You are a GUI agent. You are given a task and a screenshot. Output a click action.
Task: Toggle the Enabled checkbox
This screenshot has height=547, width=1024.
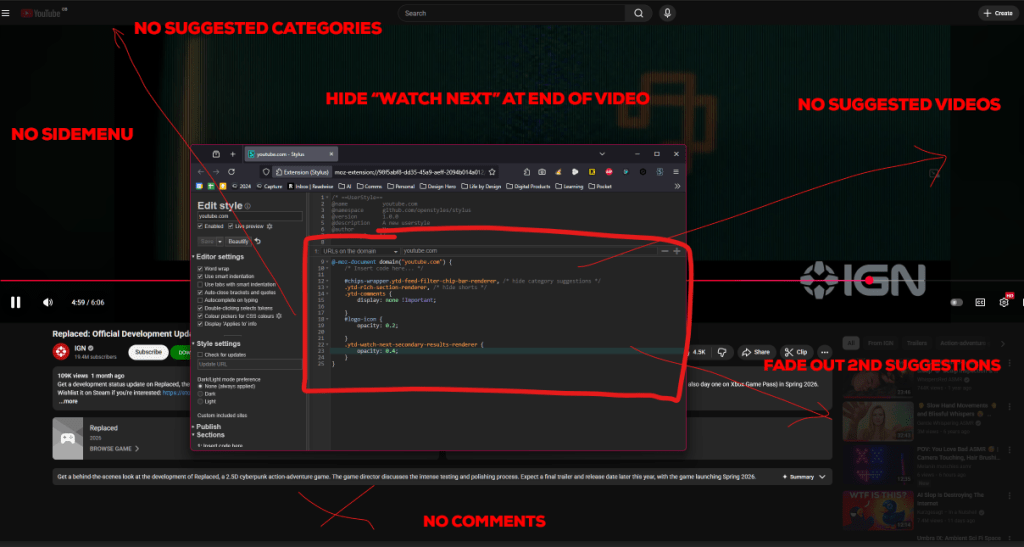click(200, 226)
